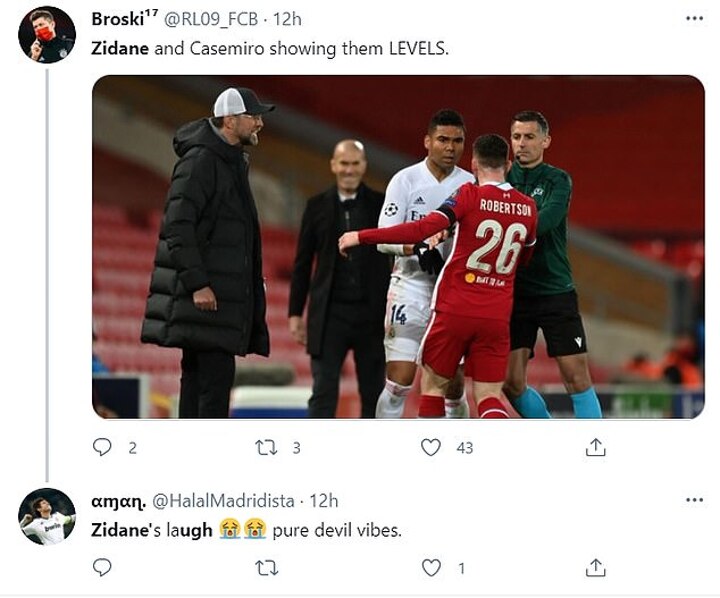Open more options on HalalMadridista's reply

[x=694, y=500]
